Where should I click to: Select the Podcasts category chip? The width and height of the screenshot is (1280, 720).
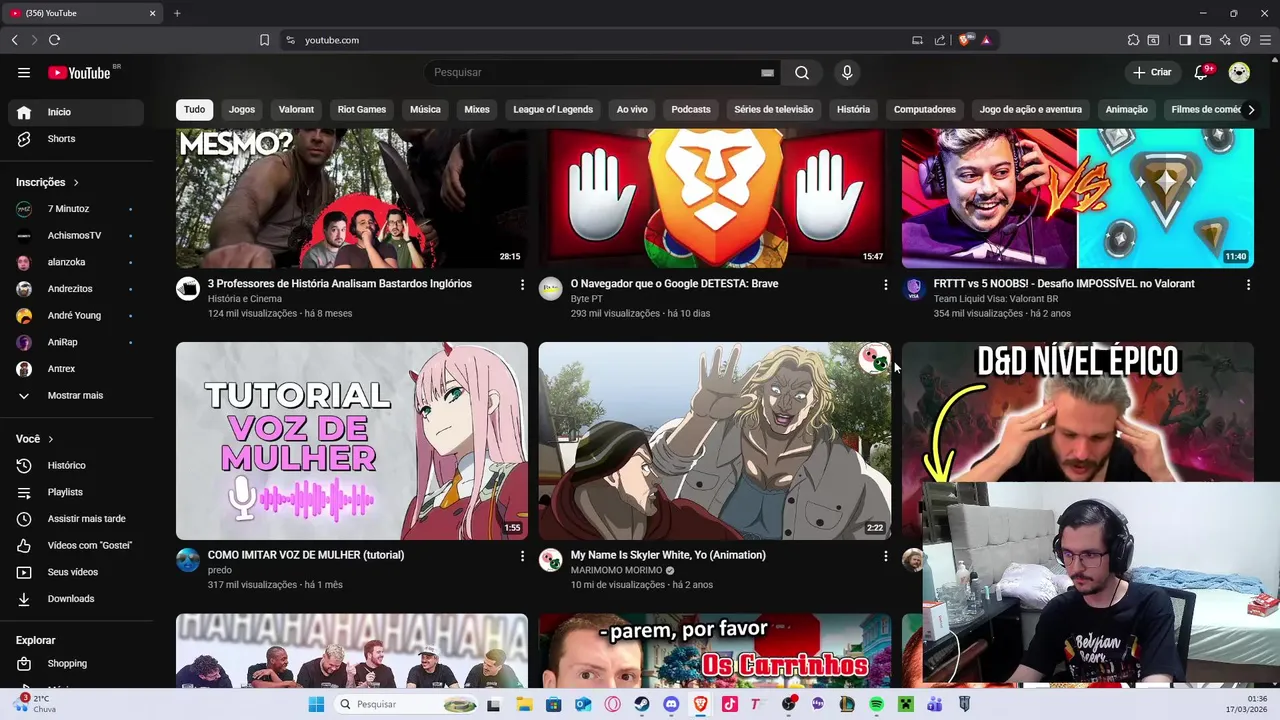coord(691,109)
